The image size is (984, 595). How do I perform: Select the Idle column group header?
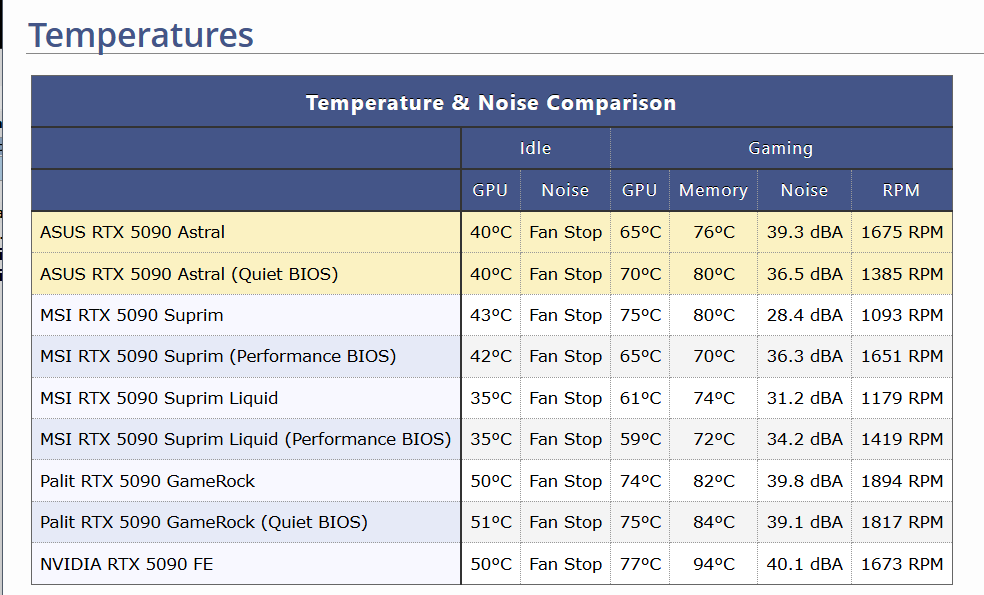click(535, 148)
